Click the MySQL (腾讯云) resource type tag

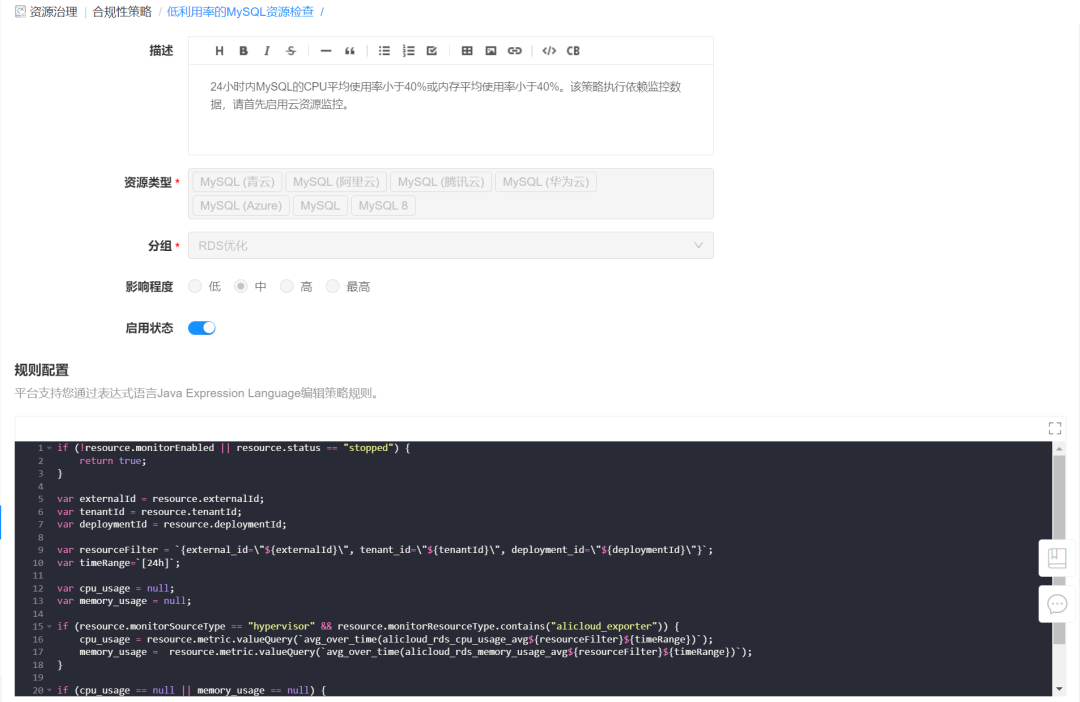click(441, 182)
